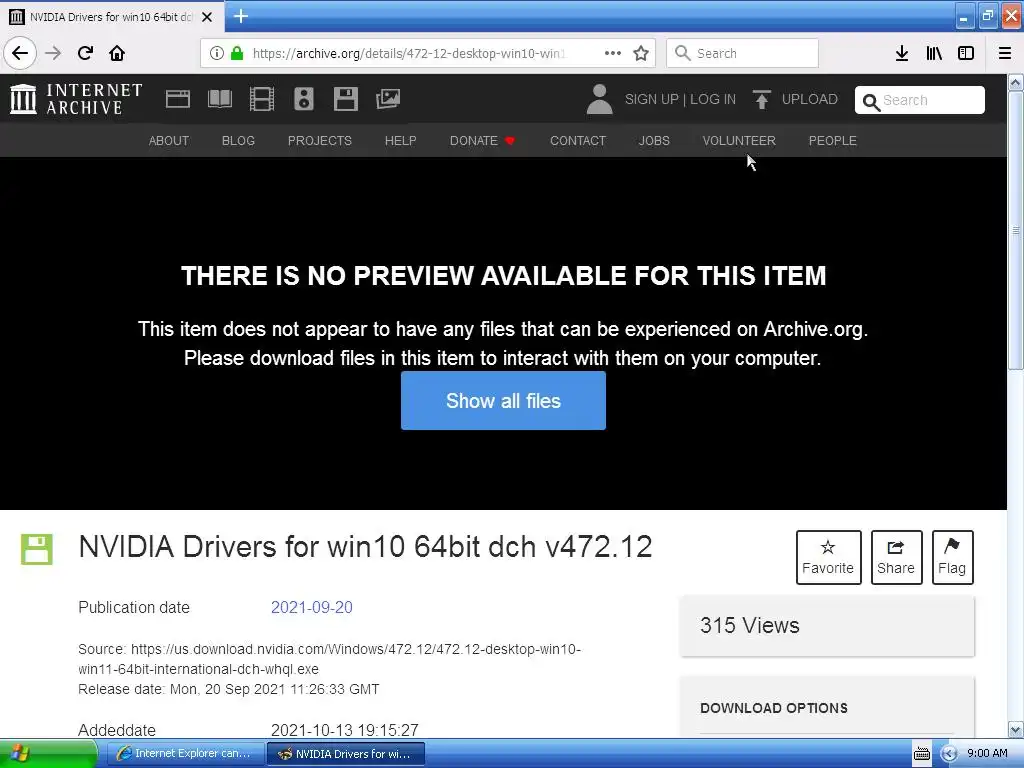The image size is (1024, 768).
Task: Click the Flag button
Action: pos(952,557)
